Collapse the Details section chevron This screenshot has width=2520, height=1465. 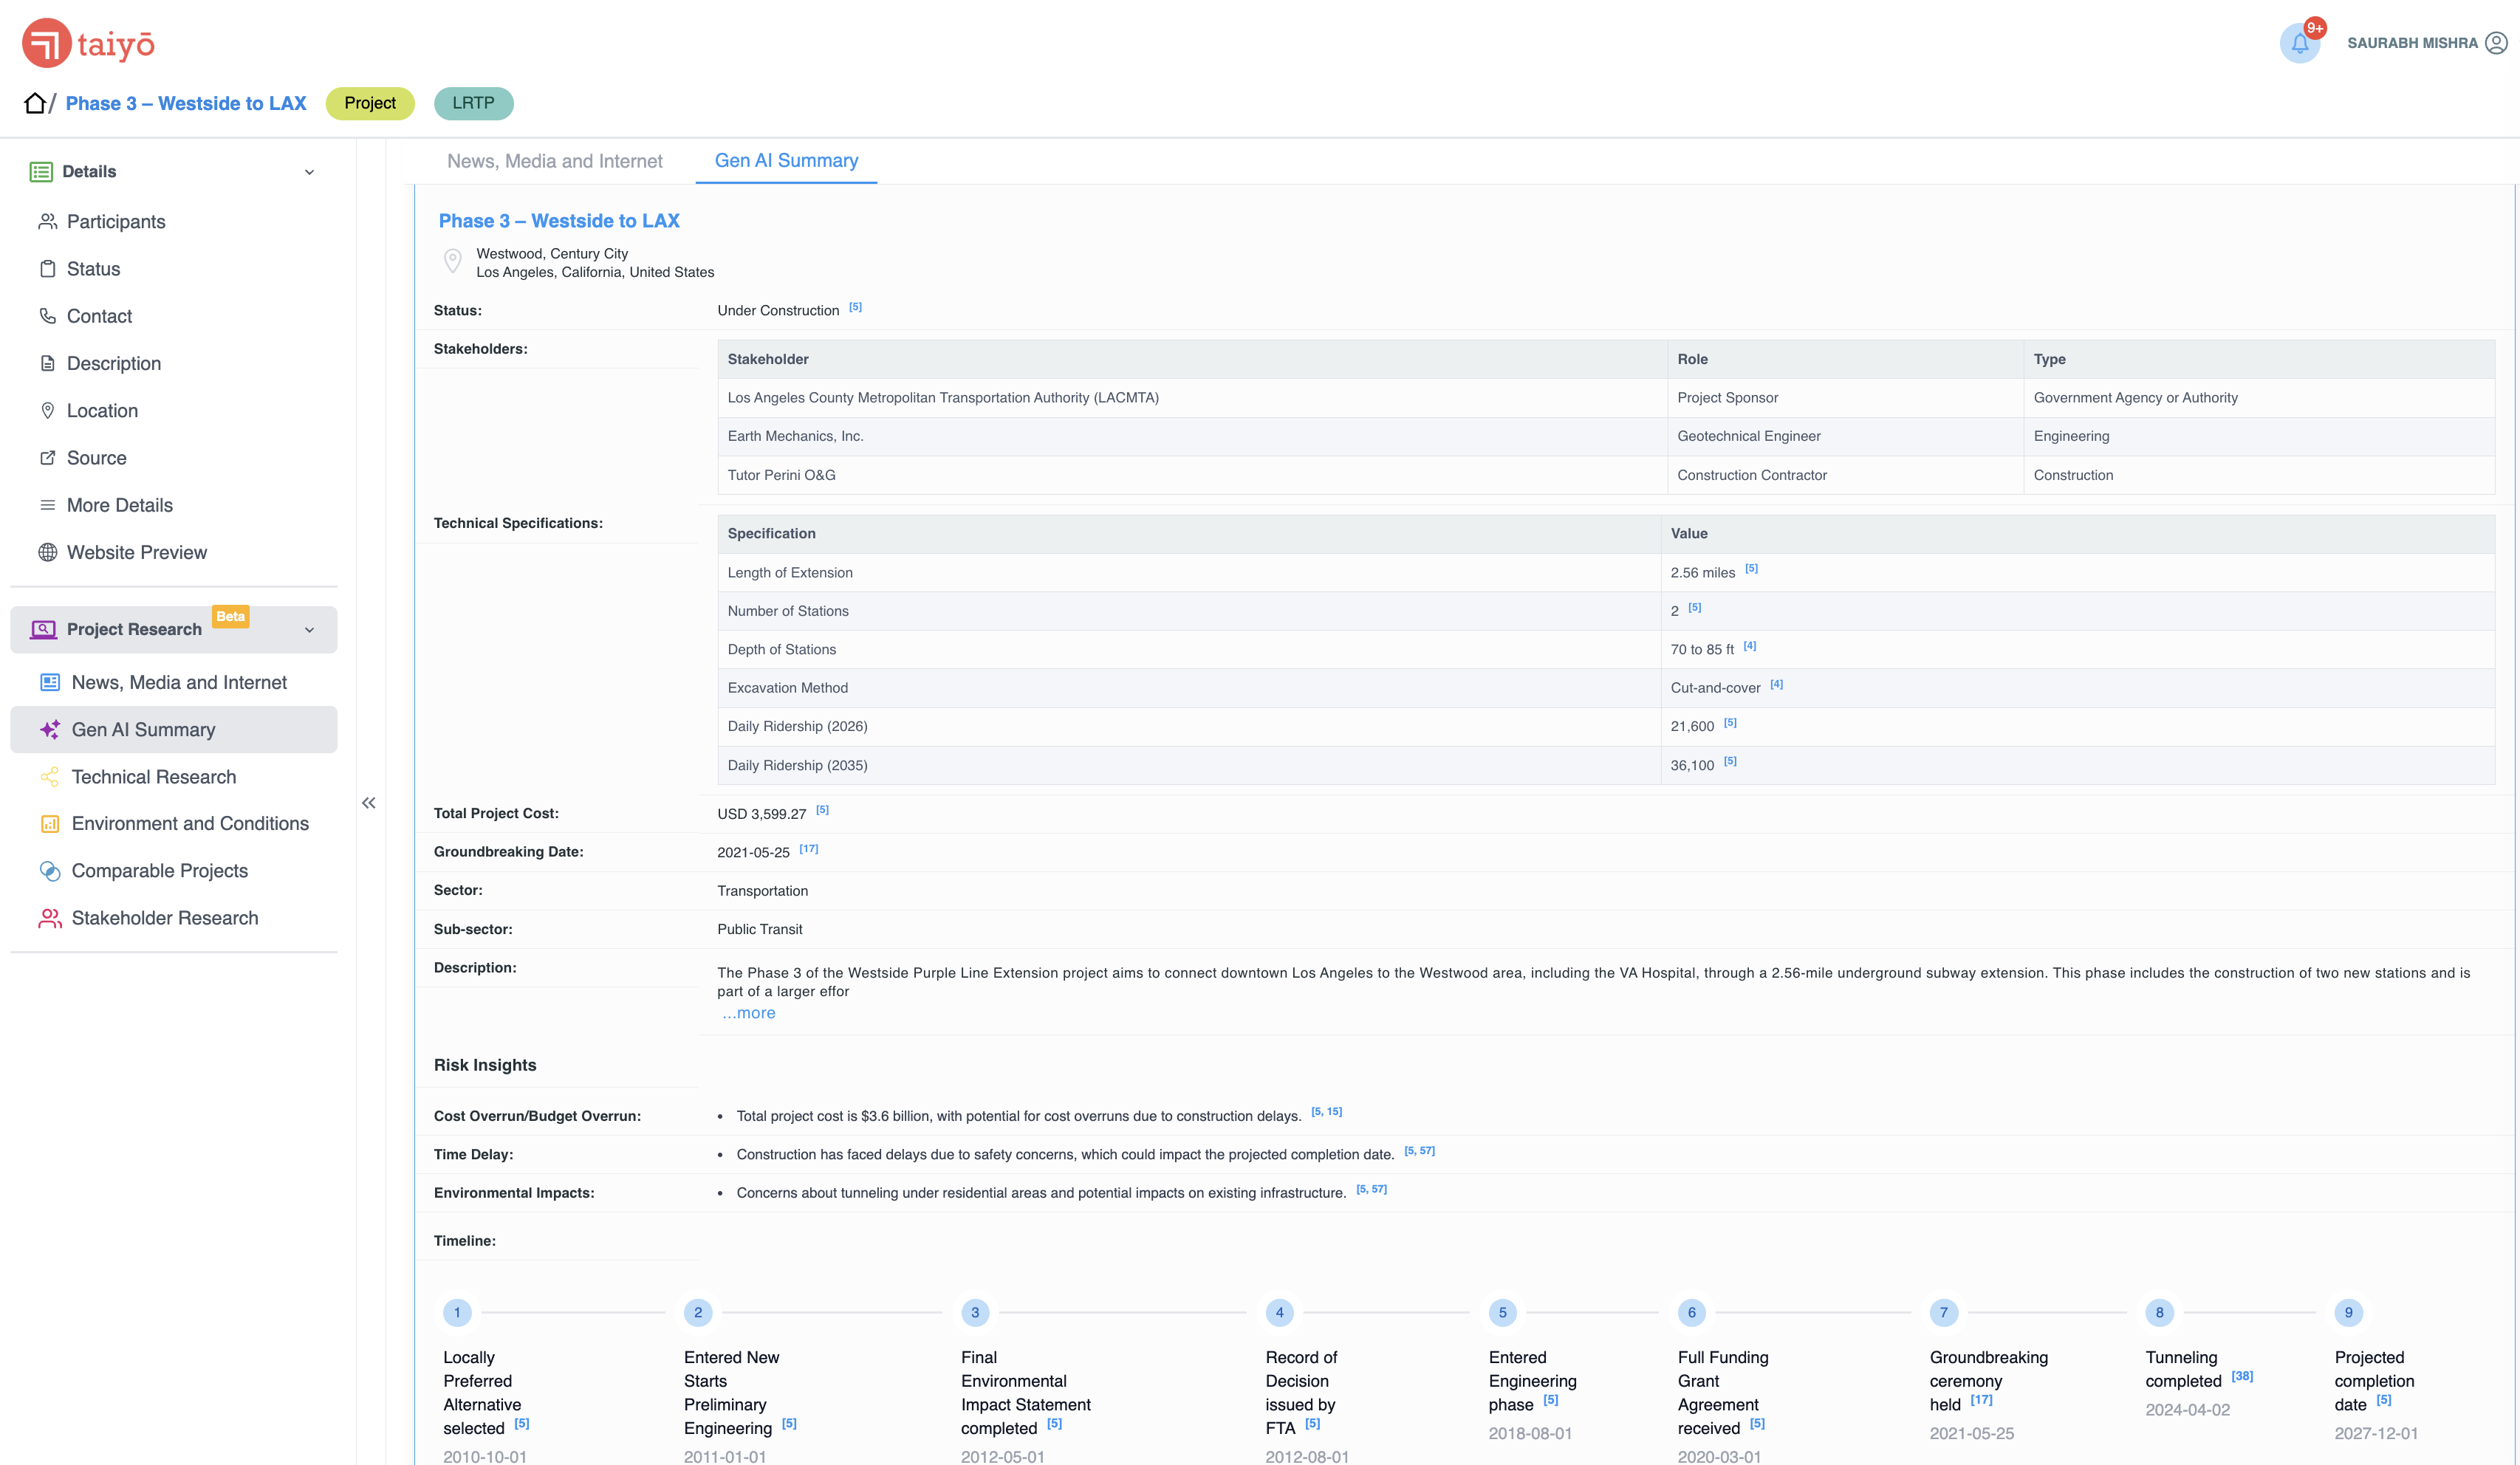[309, 172]
